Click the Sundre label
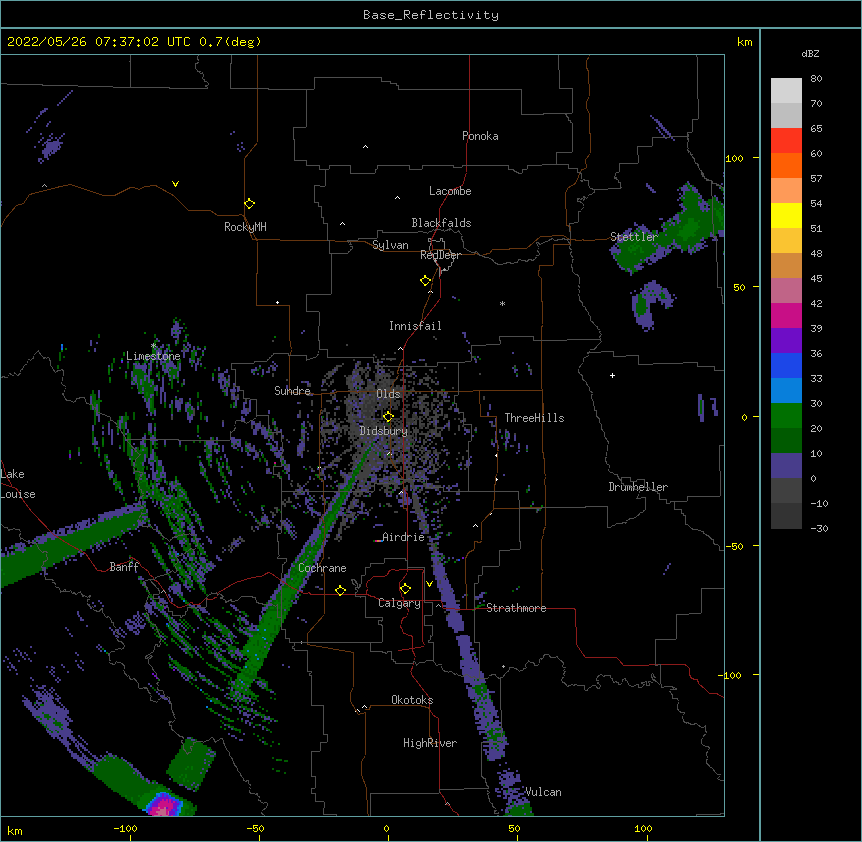The height and width of the screenshot is (842, 862). tap(292, 391)
